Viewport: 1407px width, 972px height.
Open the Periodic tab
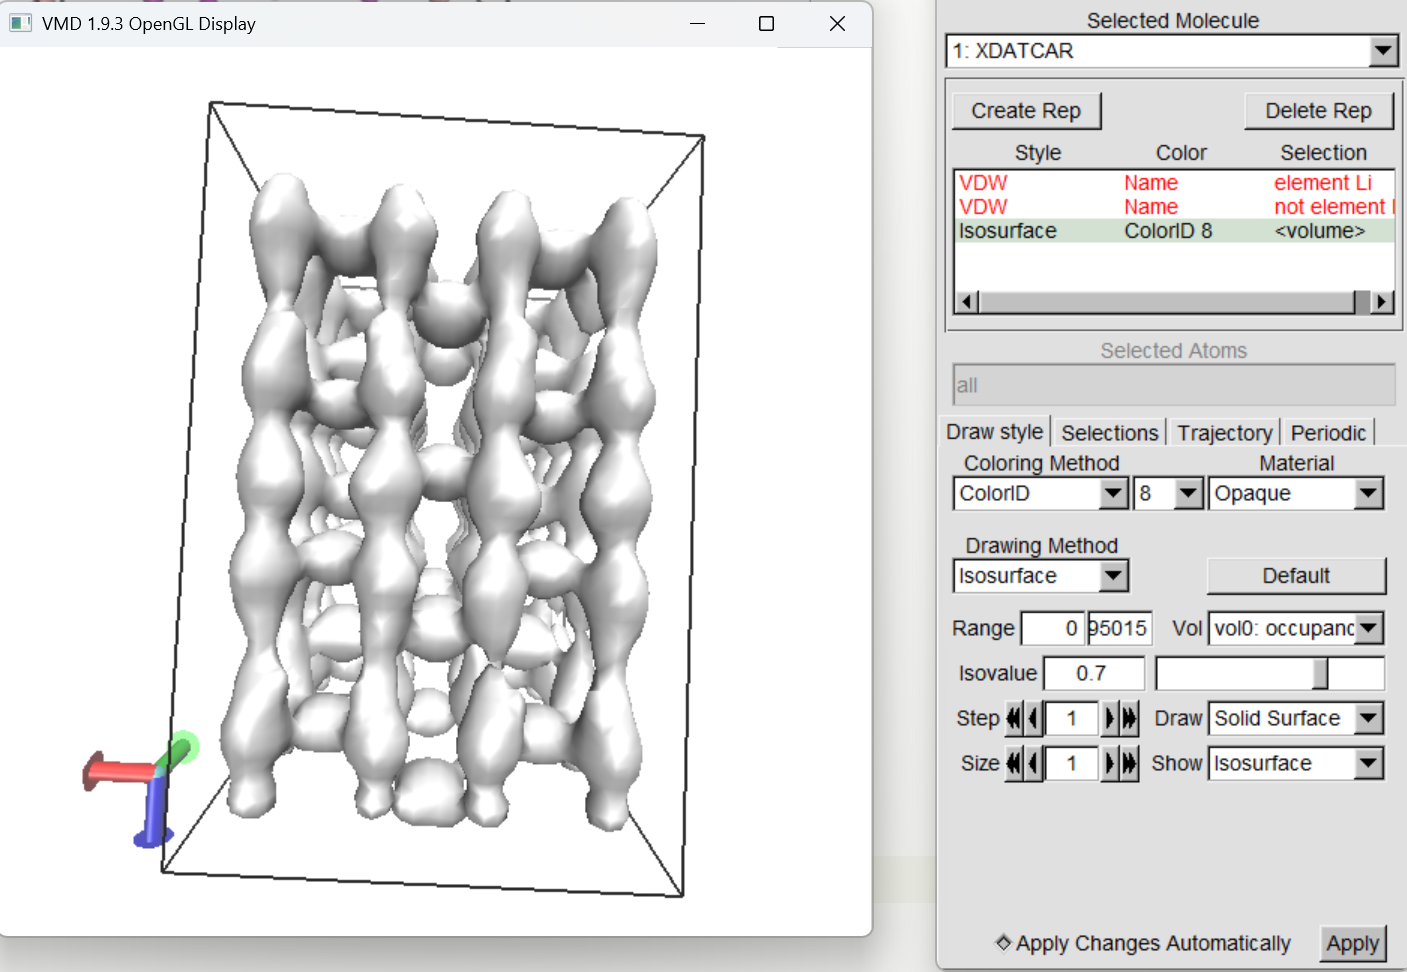pyautogui.click(x=1328, y=432)
